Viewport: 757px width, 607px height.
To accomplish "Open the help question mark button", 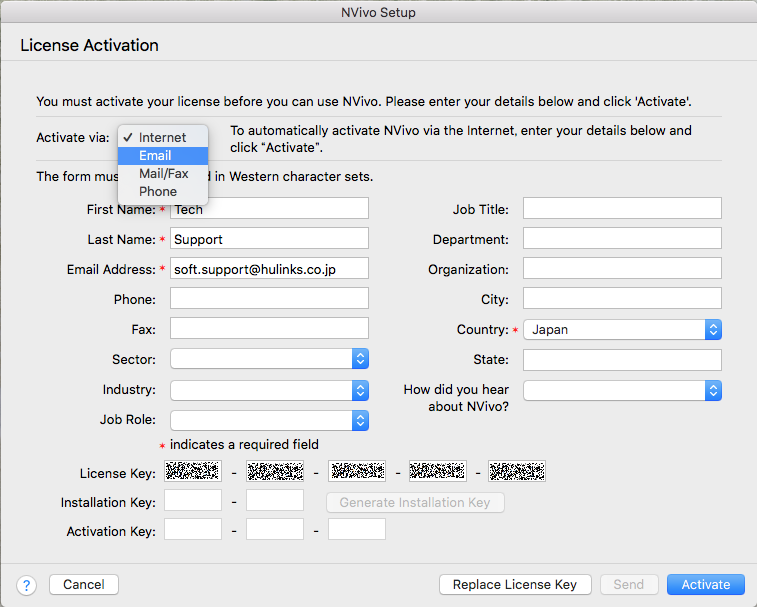I will click(x=27, y=585).
